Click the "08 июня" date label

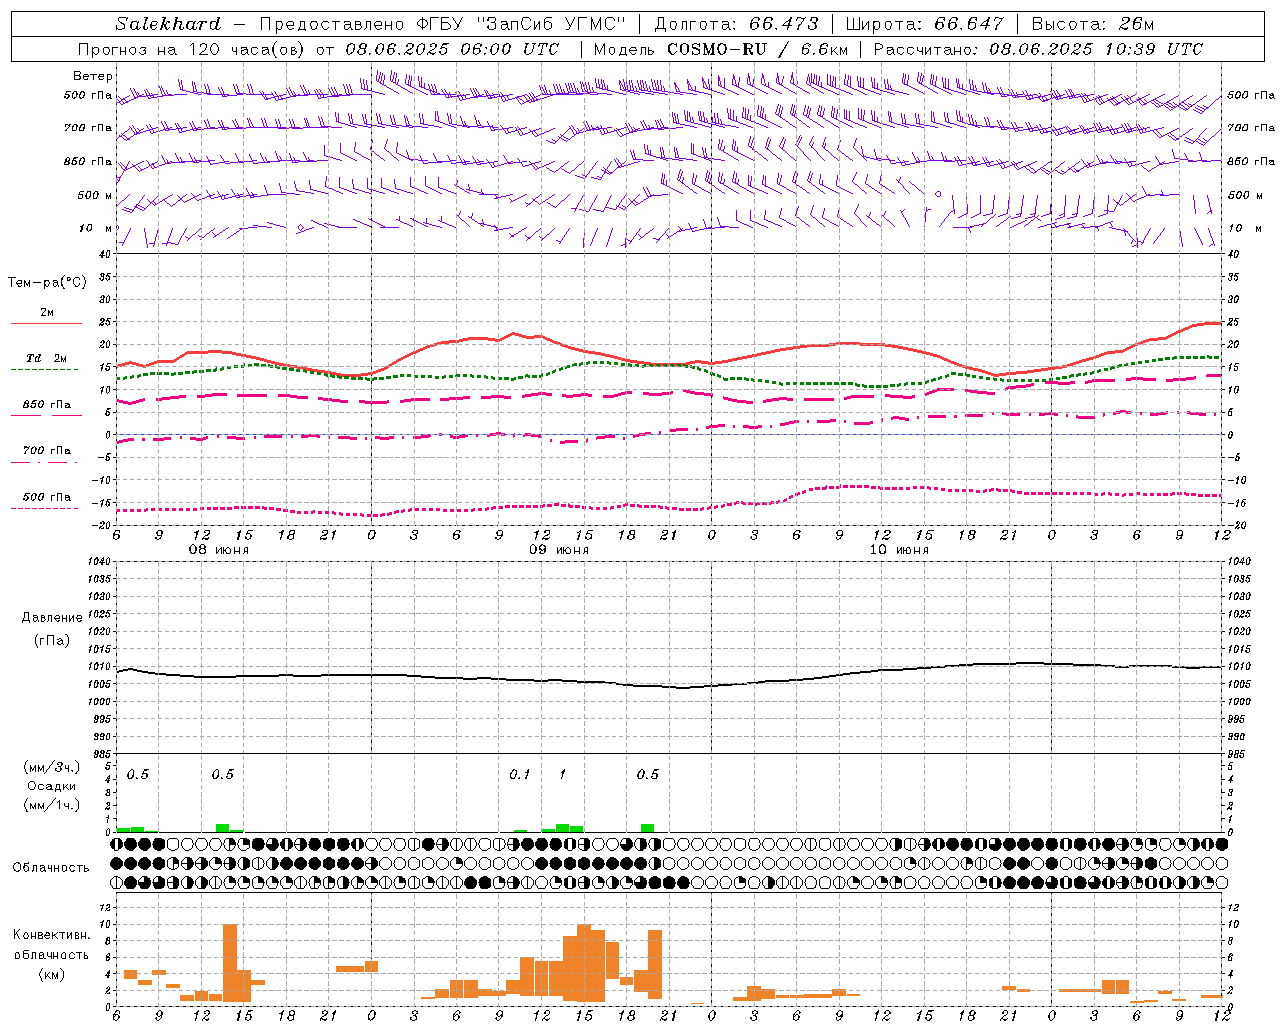pyautogui.click(x=219, y=550)
